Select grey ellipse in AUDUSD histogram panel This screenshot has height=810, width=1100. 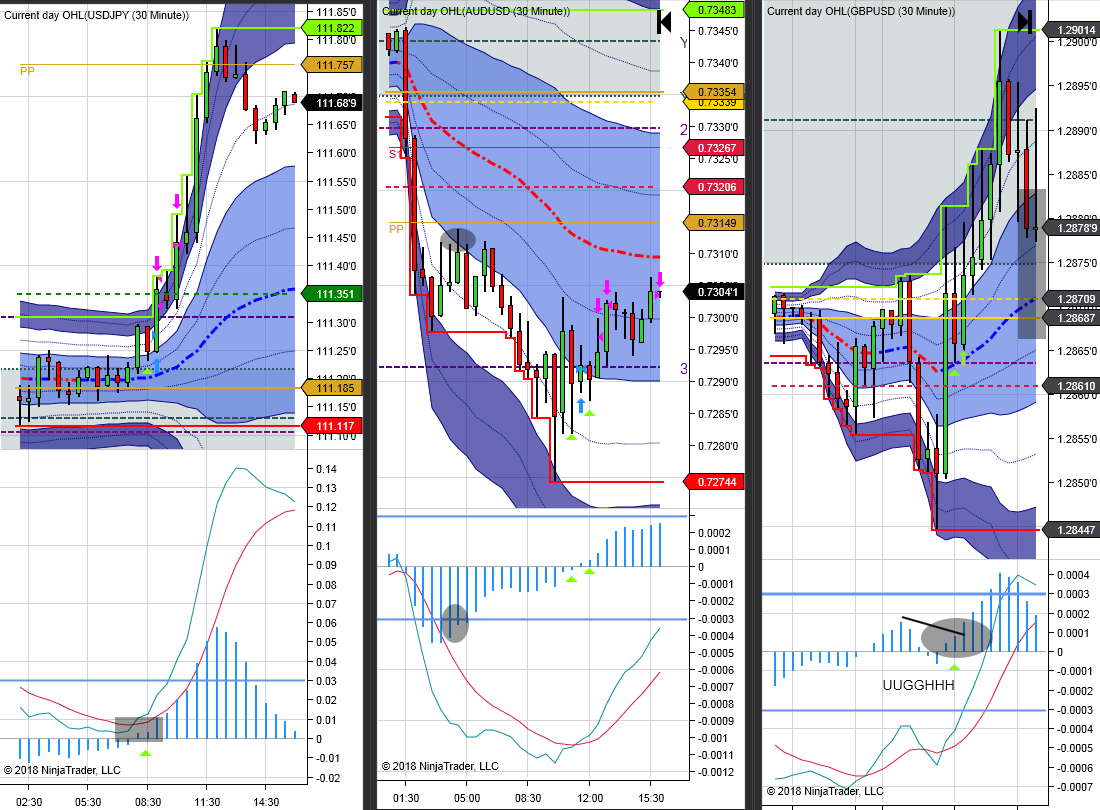point(455,623)
